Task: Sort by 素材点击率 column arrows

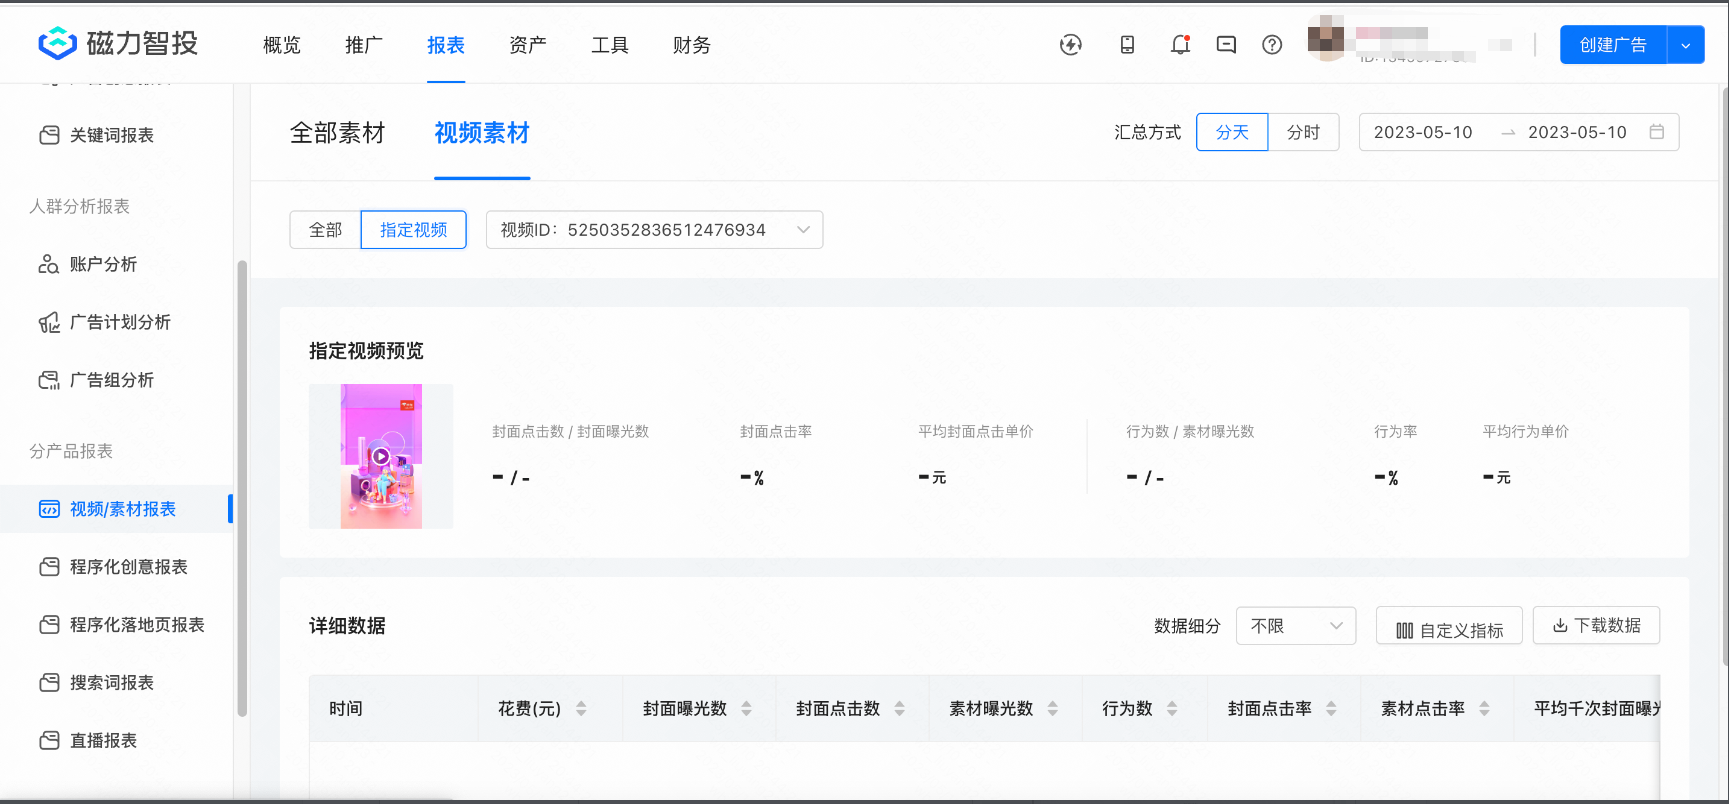Action: pos(1484,708)
